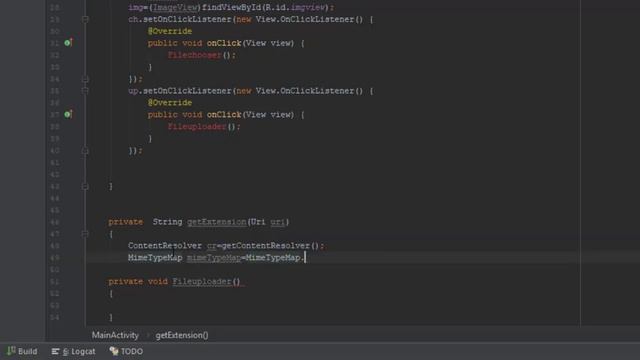Click up in up.setOnClickListener
The height and width of the screenshot is (360, 640).
[x=133, y=91]
